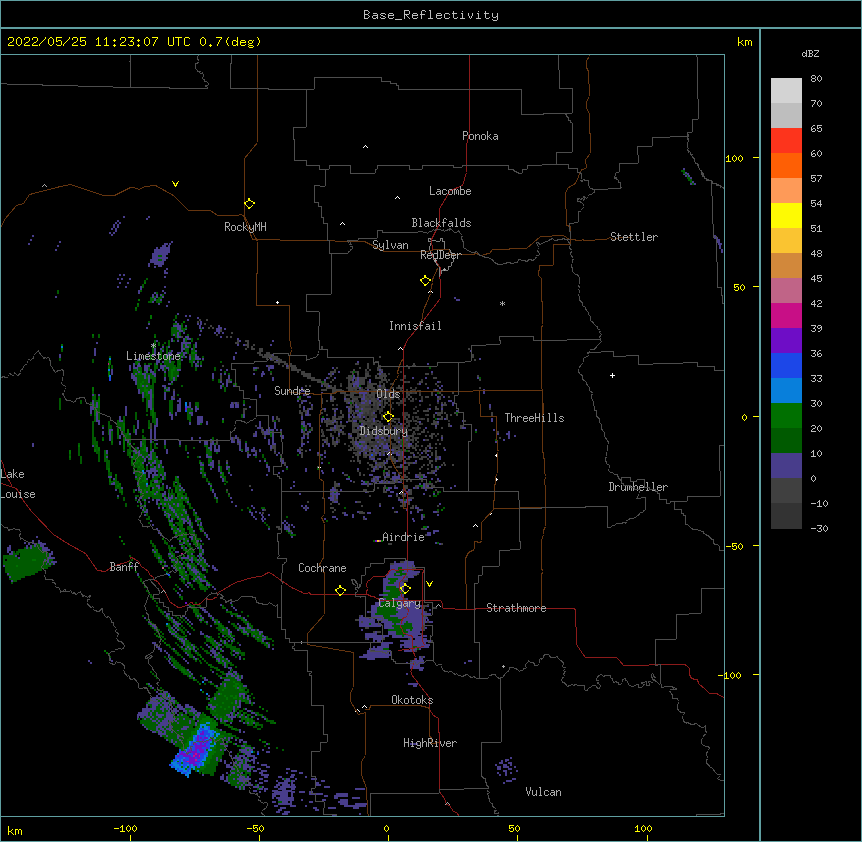Select the purple 36-39 dBZ legend swatch
The image size is (862, 842).
(786, 341)
